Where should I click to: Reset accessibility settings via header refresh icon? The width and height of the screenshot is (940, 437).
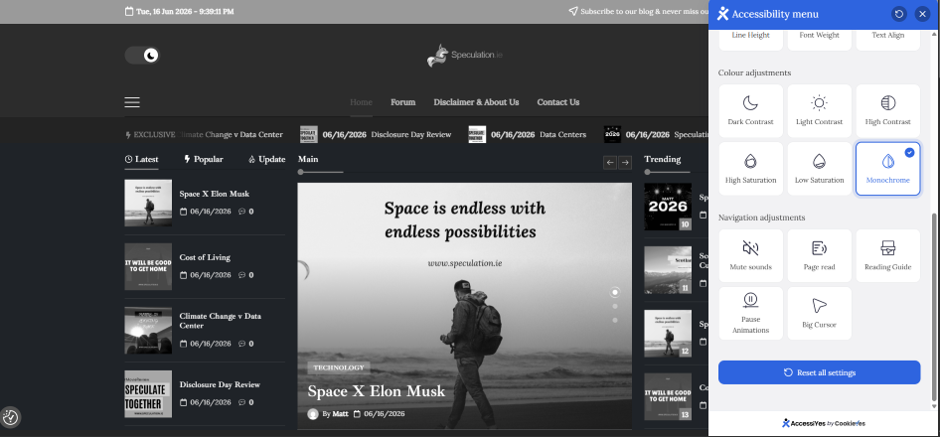point(898,14)
